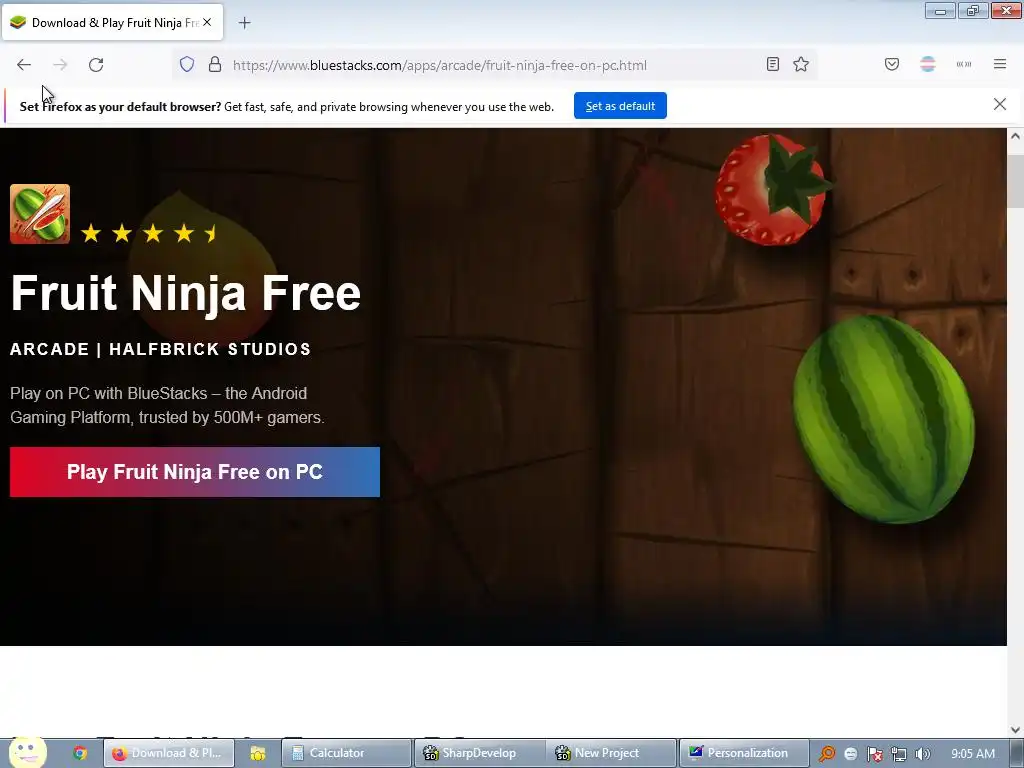Open the Start button on taskbar
Screen dimensions: 1024x768
click(28, 752)
